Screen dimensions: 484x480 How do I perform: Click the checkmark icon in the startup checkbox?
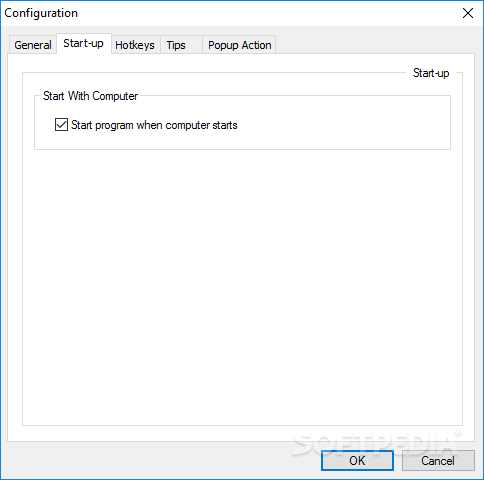[61, 125]
